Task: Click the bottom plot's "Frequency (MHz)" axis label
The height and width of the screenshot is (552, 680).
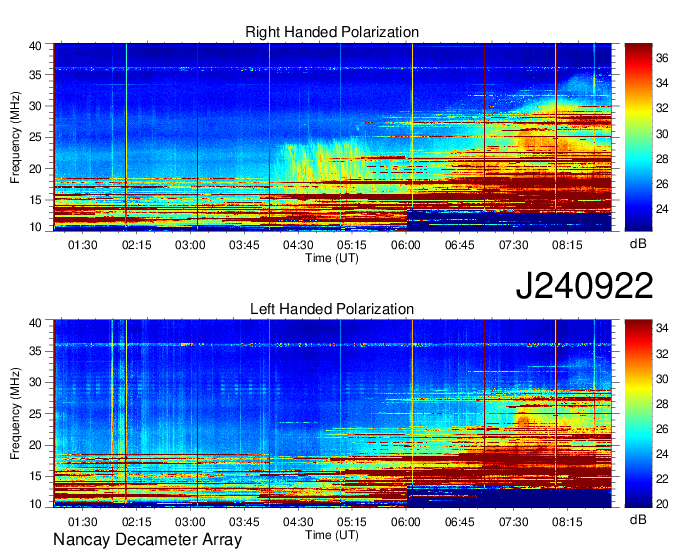Action: click(15, 414)
